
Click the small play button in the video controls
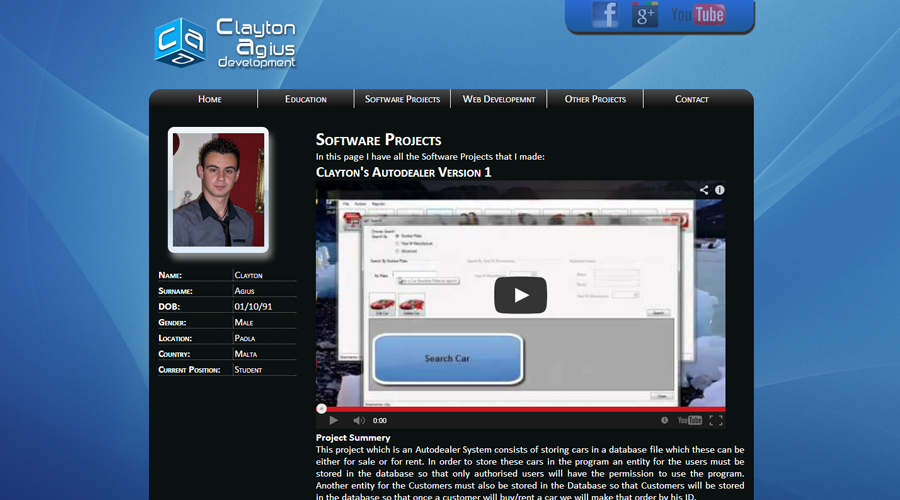[333, 420]
